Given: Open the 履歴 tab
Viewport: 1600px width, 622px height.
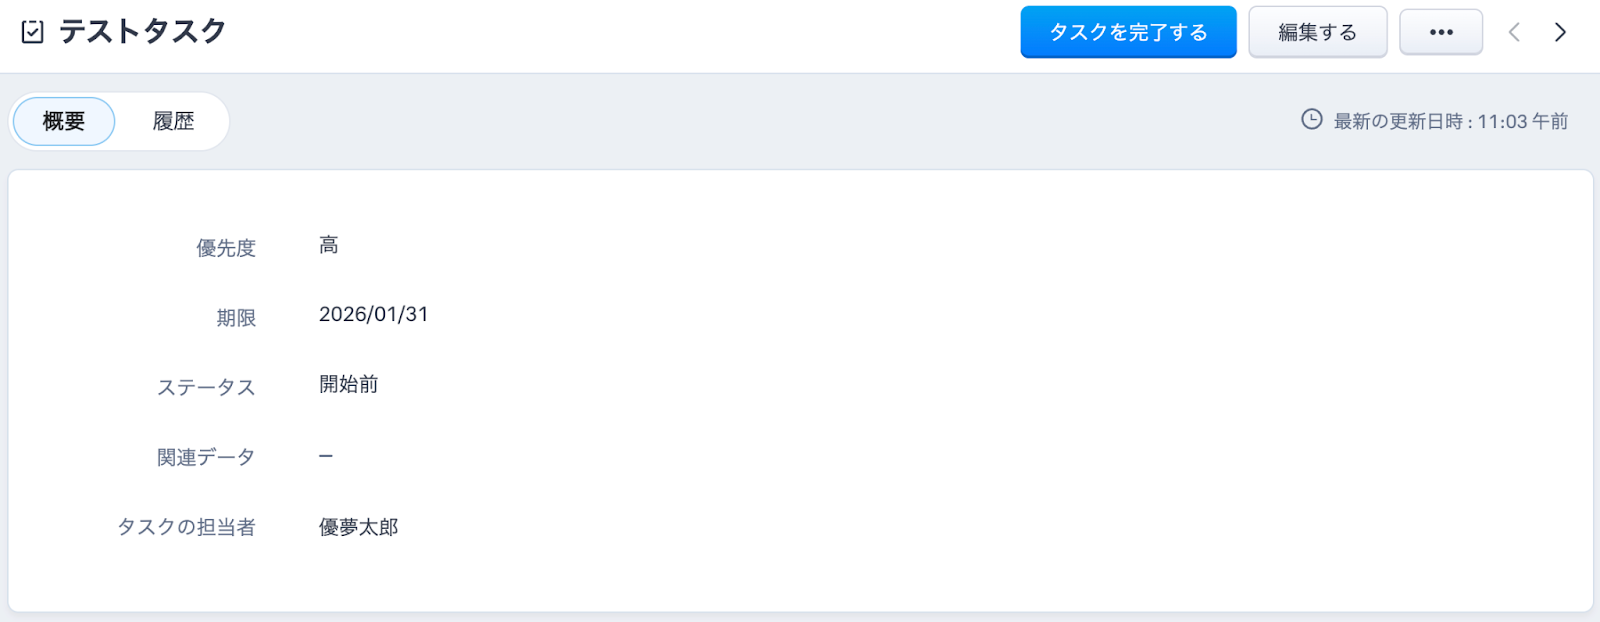Looking at the screenshot, I should (173, 121).
